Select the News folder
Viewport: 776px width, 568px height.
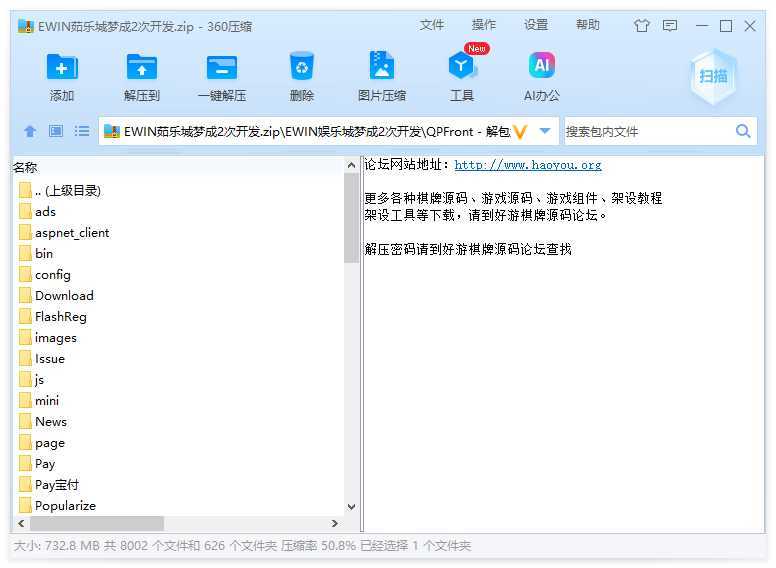[43, 422]
